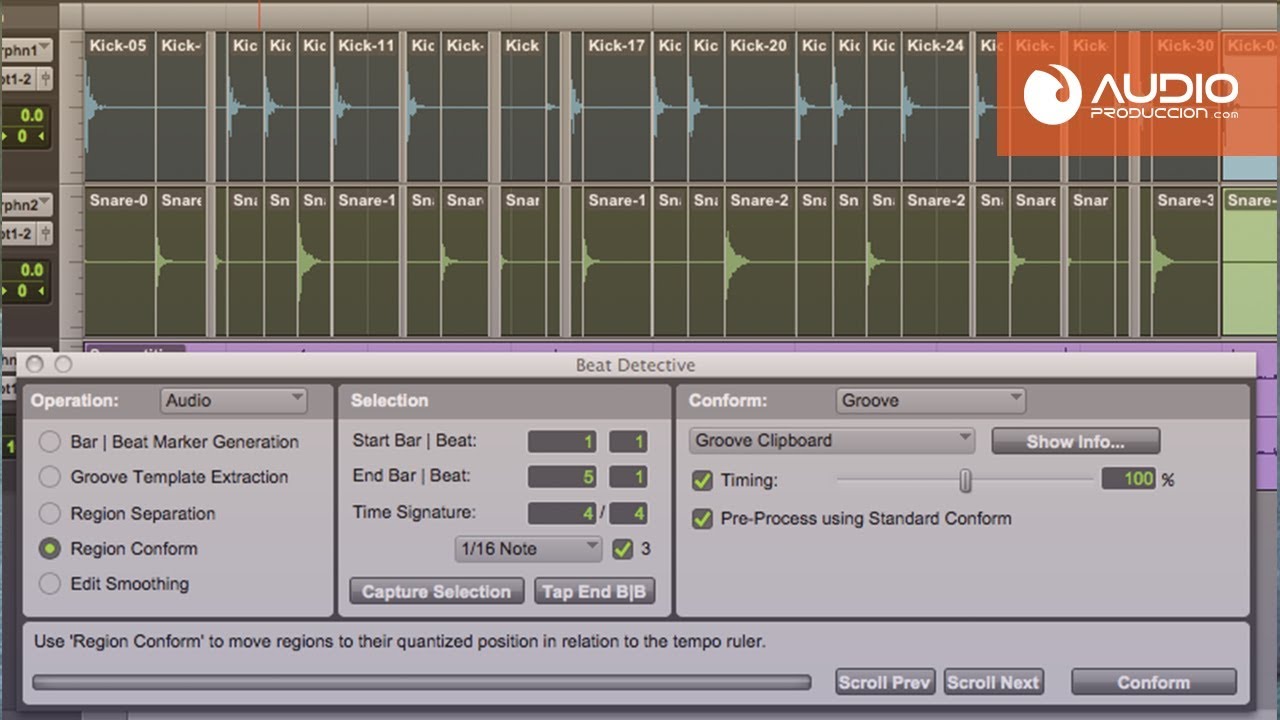Open the Conform Groove dropdown
Image resolution: width=1280 pixels, height=720 pixels.
coord(930,401)
